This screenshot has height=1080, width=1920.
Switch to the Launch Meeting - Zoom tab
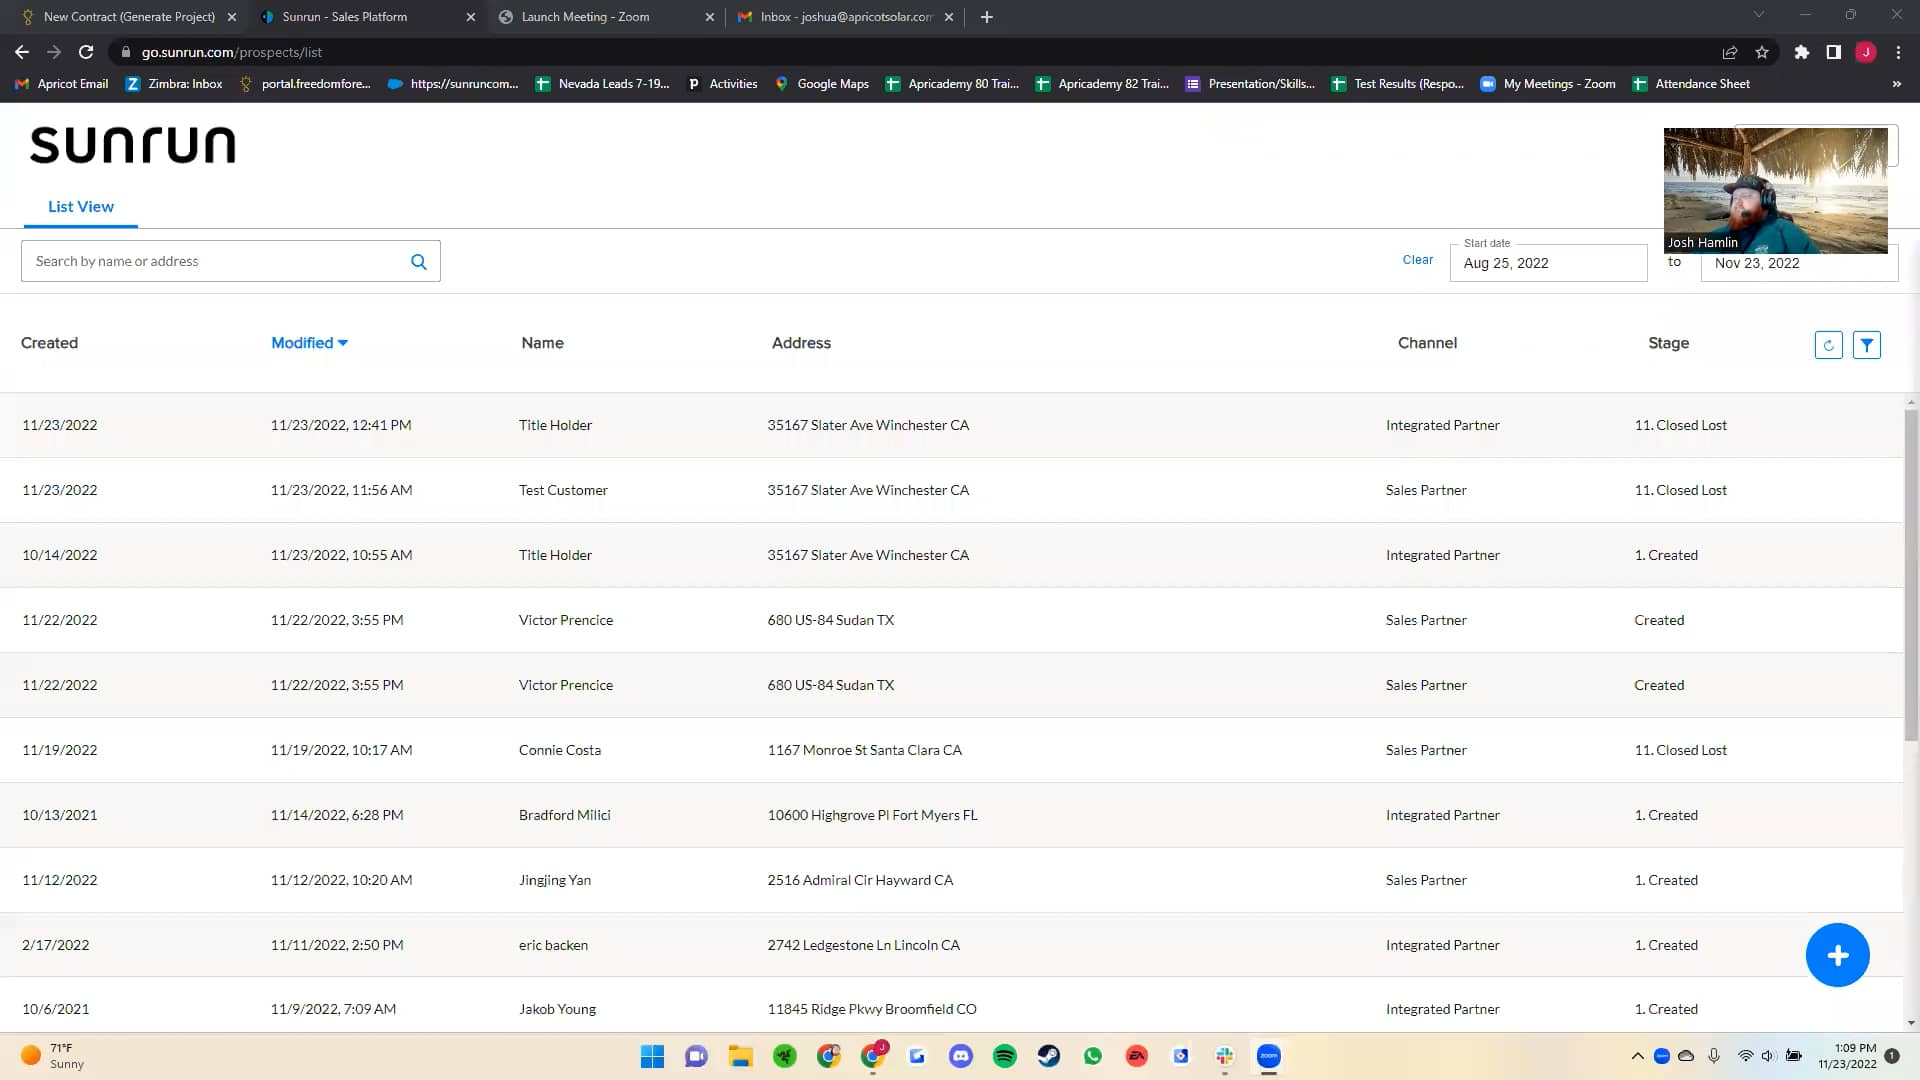point(585,17)
